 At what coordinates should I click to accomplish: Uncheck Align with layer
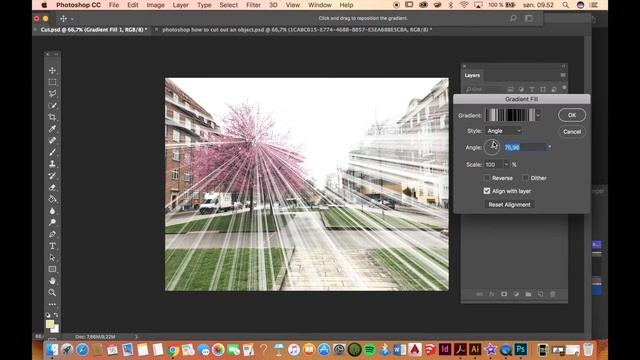(487, 191)
